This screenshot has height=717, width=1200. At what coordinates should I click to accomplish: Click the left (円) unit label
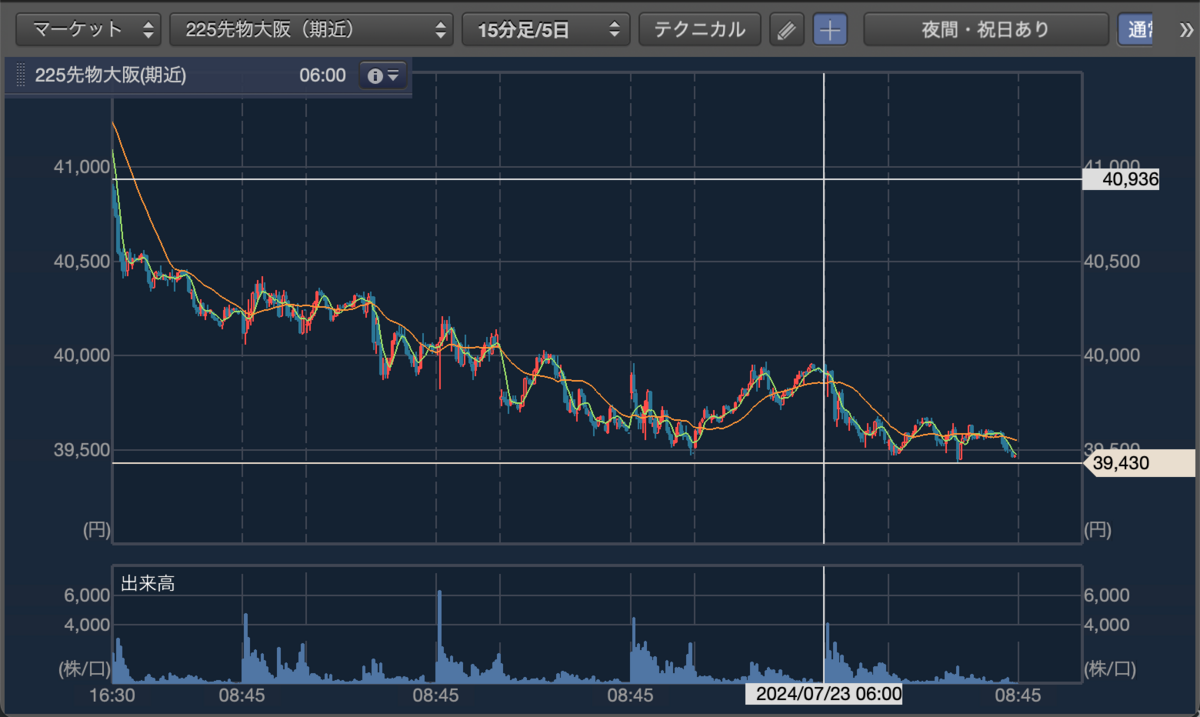(96, 530)
